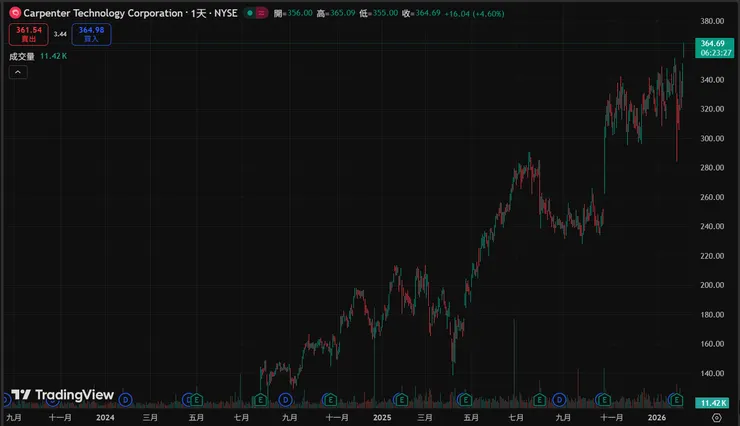The width and height of the screenshot is (740, 426).
Task: Click the 380.00 price axis label
Action: coord(712,21)
